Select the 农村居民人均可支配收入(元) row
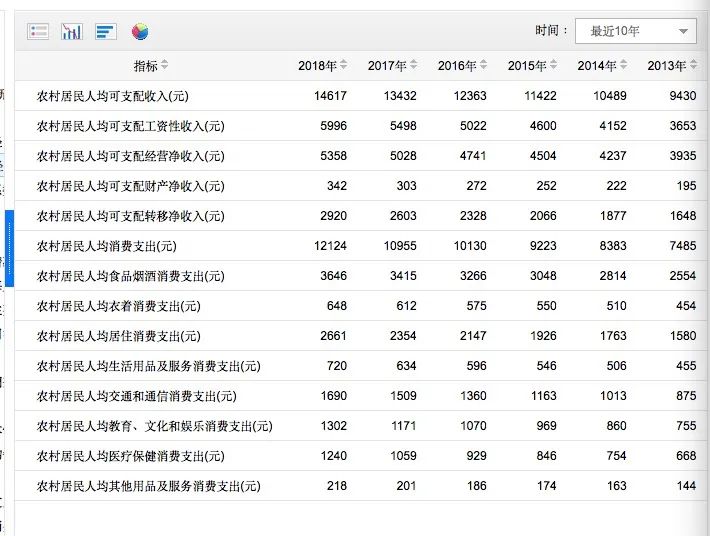Image resolution: width=710 pixels, height=536 pixels. tap(360, 96)
